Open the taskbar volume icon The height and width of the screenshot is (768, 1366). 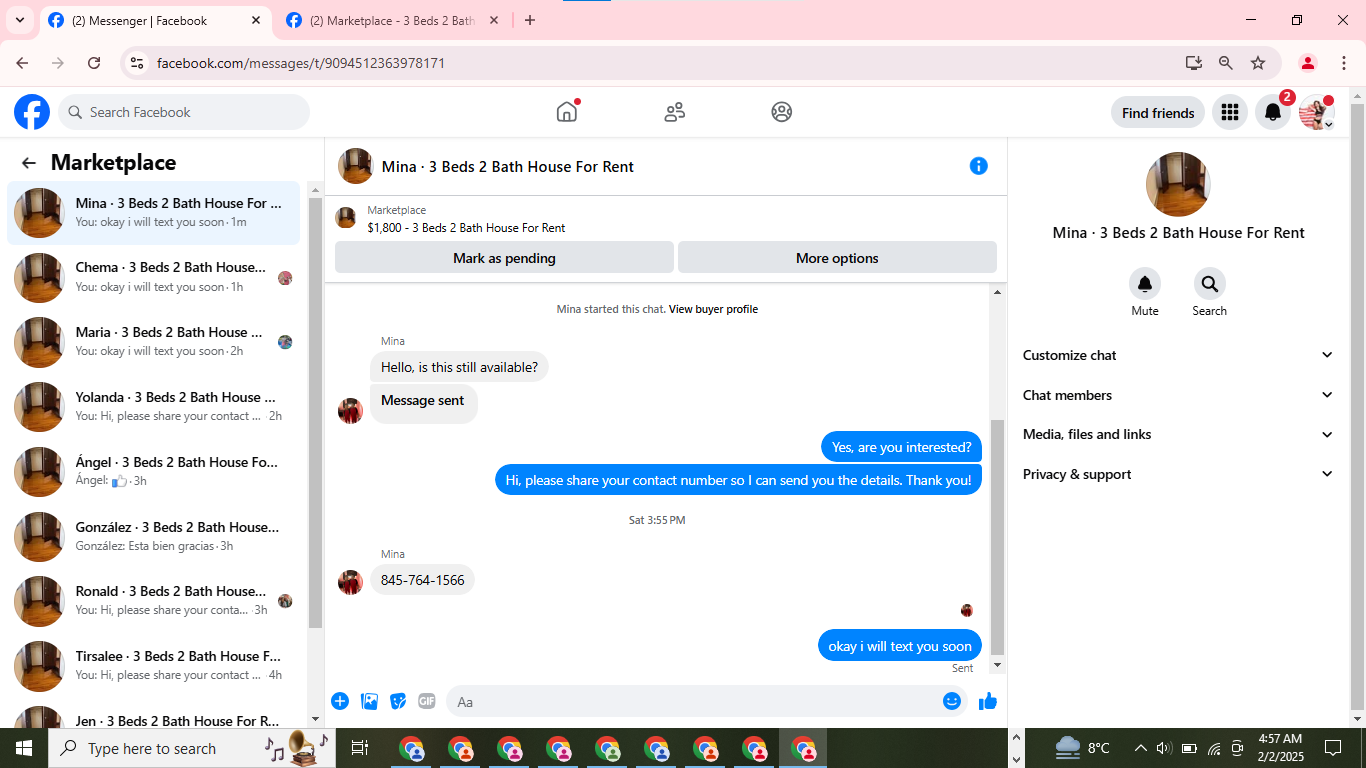[1164, 748]
